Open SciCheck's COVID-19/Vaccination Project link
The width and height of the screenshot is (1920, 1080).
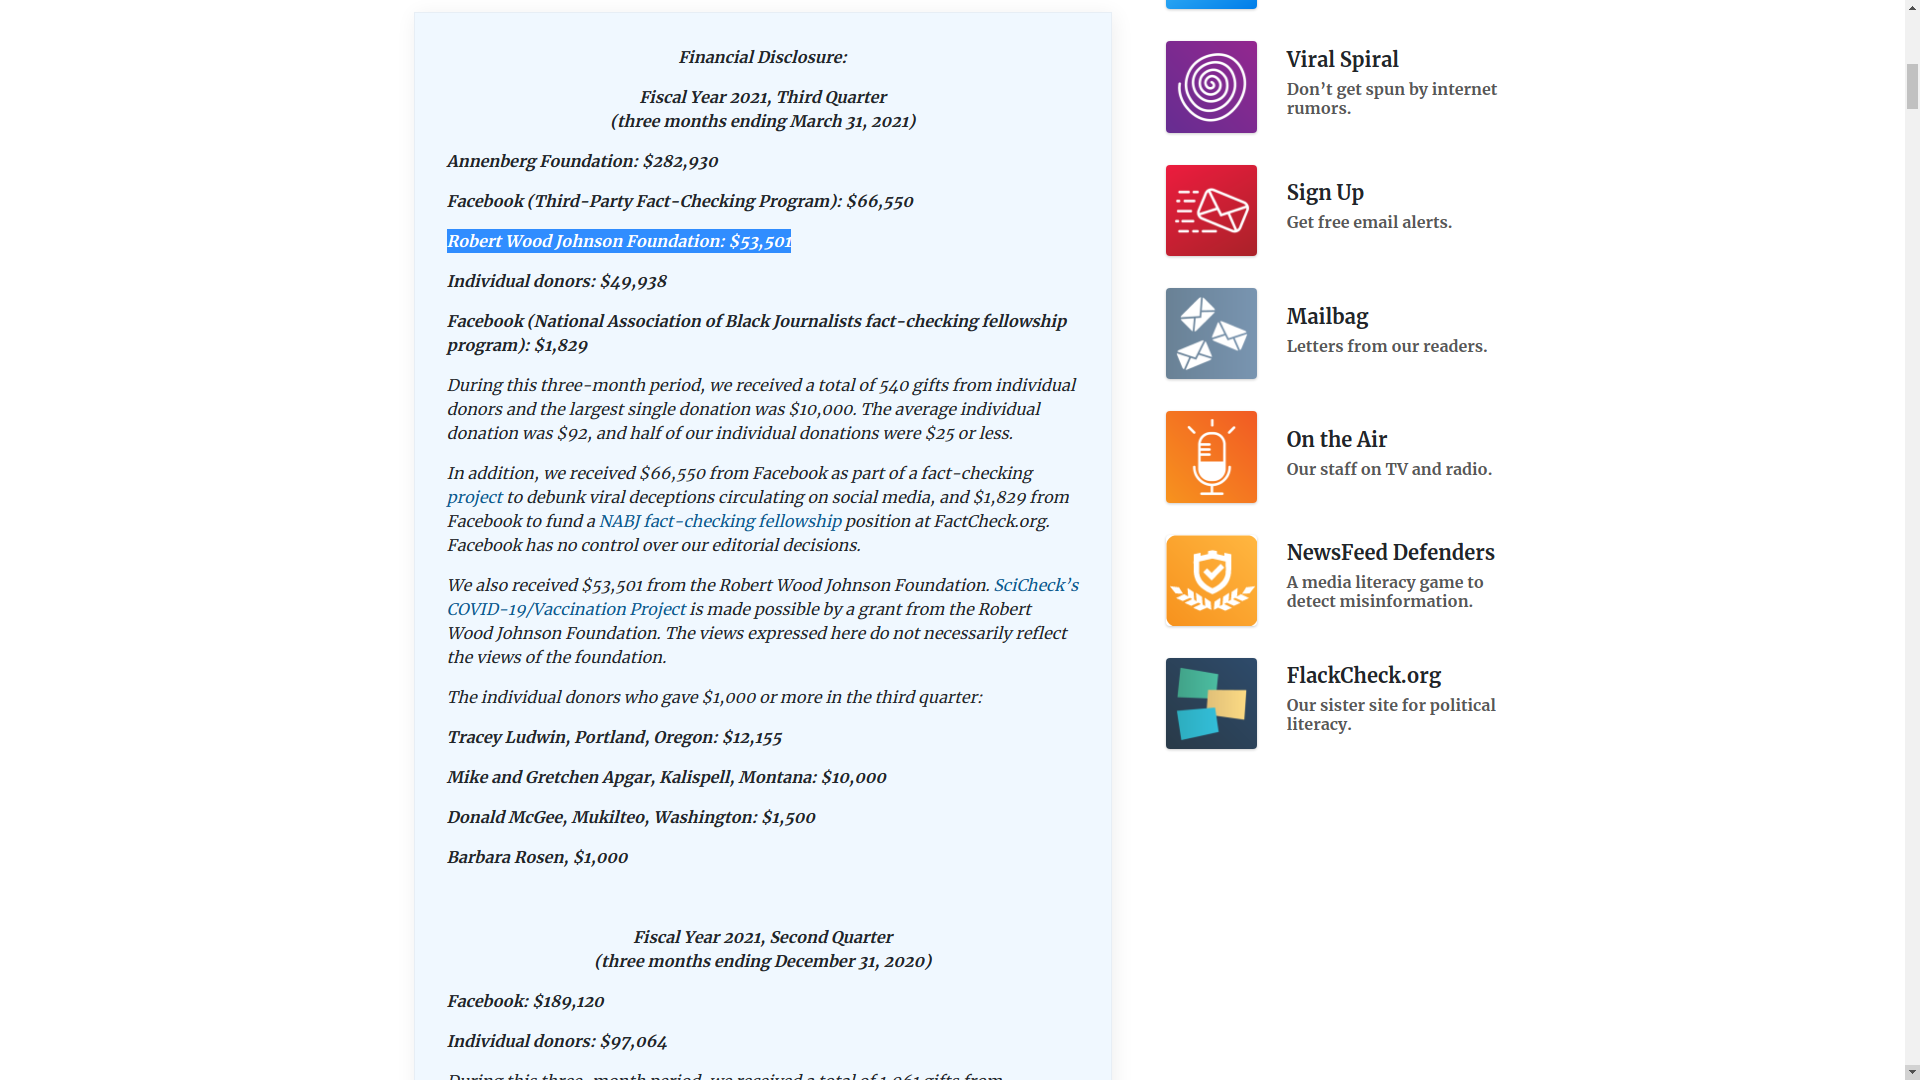point(566,609)
